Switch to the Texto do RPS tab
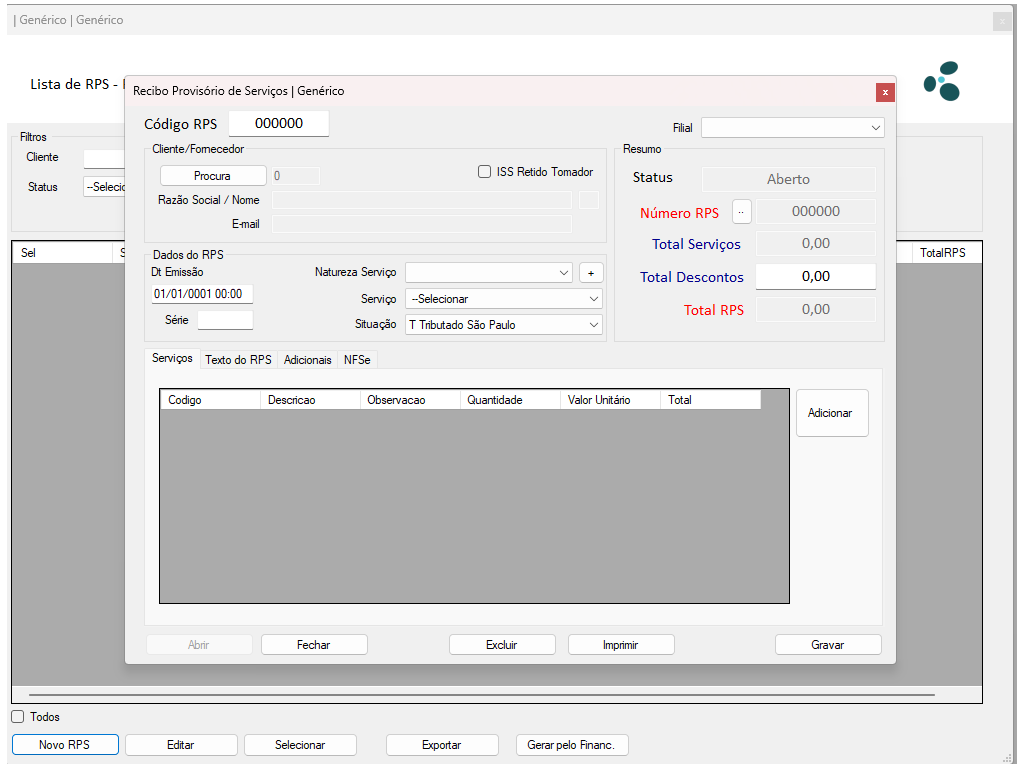 pos(238,360)
